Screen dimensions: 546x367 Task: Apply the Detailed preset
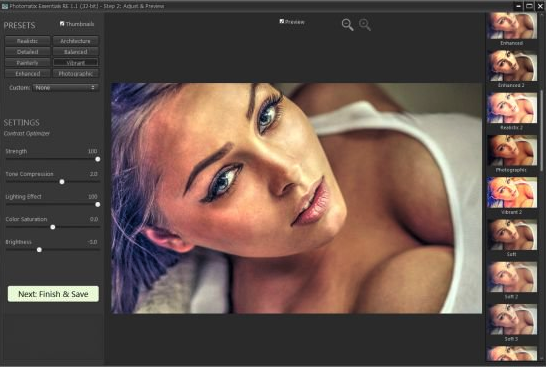[28, 52]
